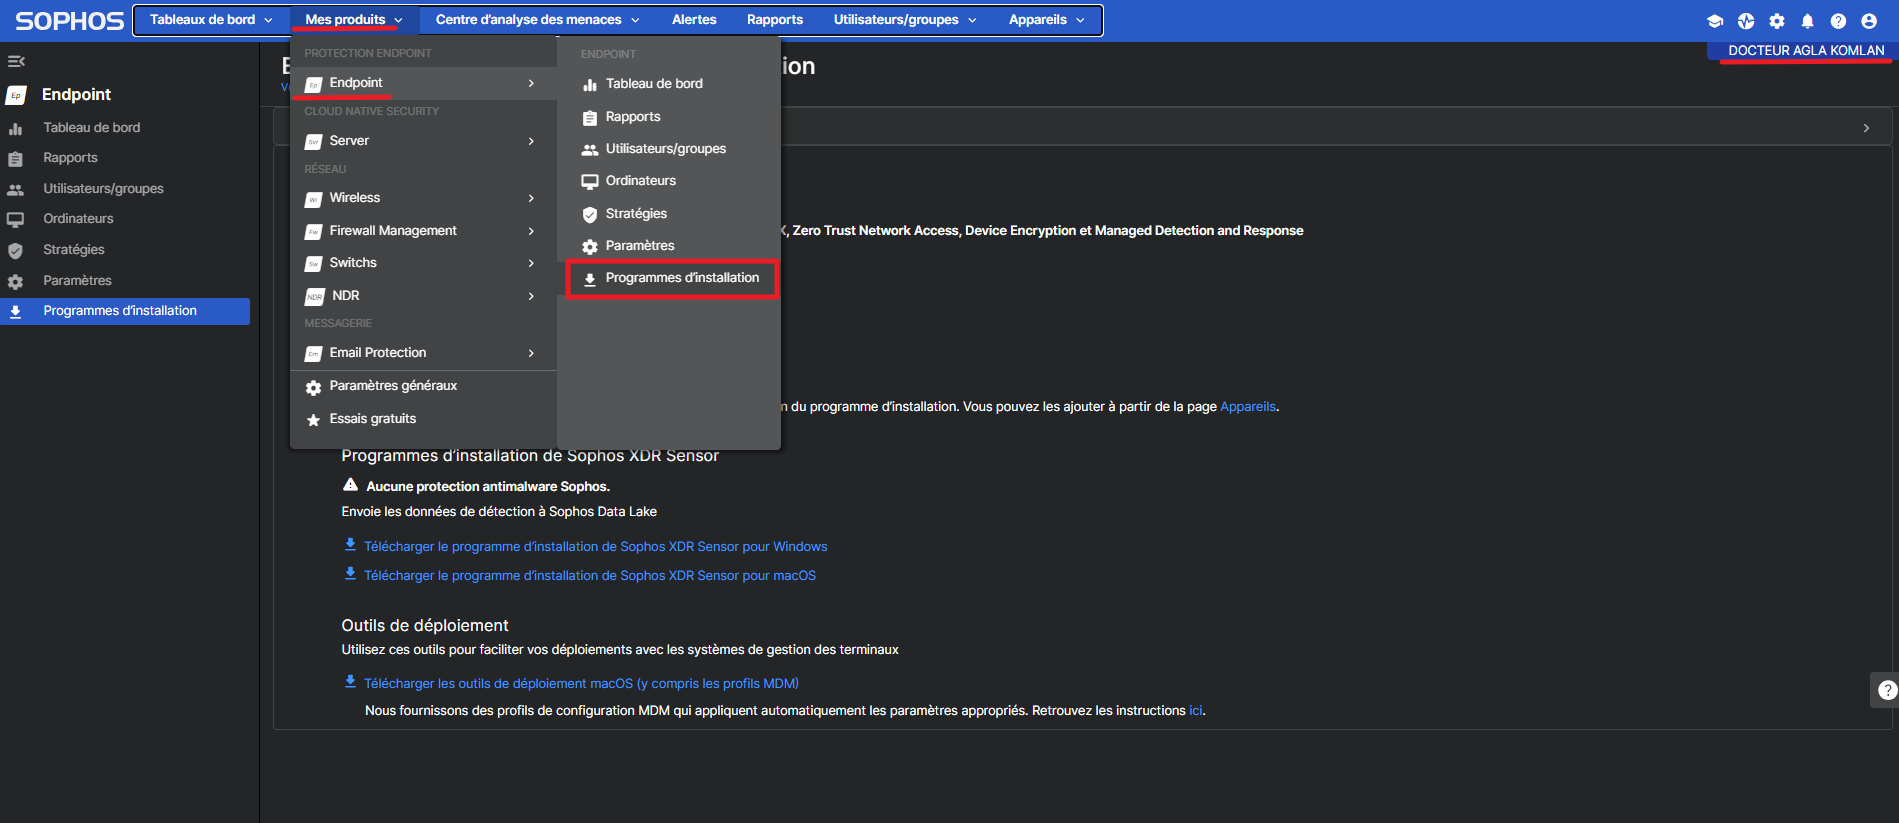Open Paramètres généraux gear icon in products menu
Image resolution: width=1899 pixels, height=823 pixels.
(x=313, y=387)
